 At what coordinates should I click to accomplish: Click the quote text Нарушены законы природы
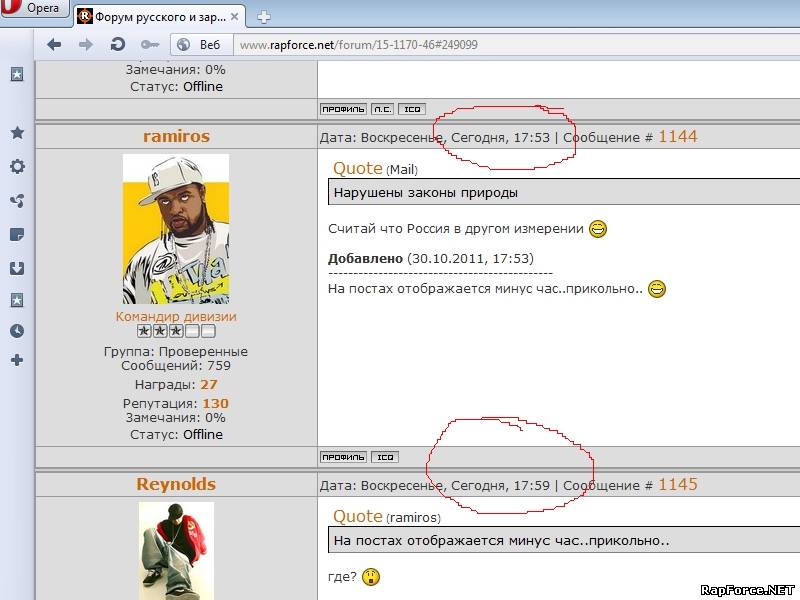click(426, 193)
